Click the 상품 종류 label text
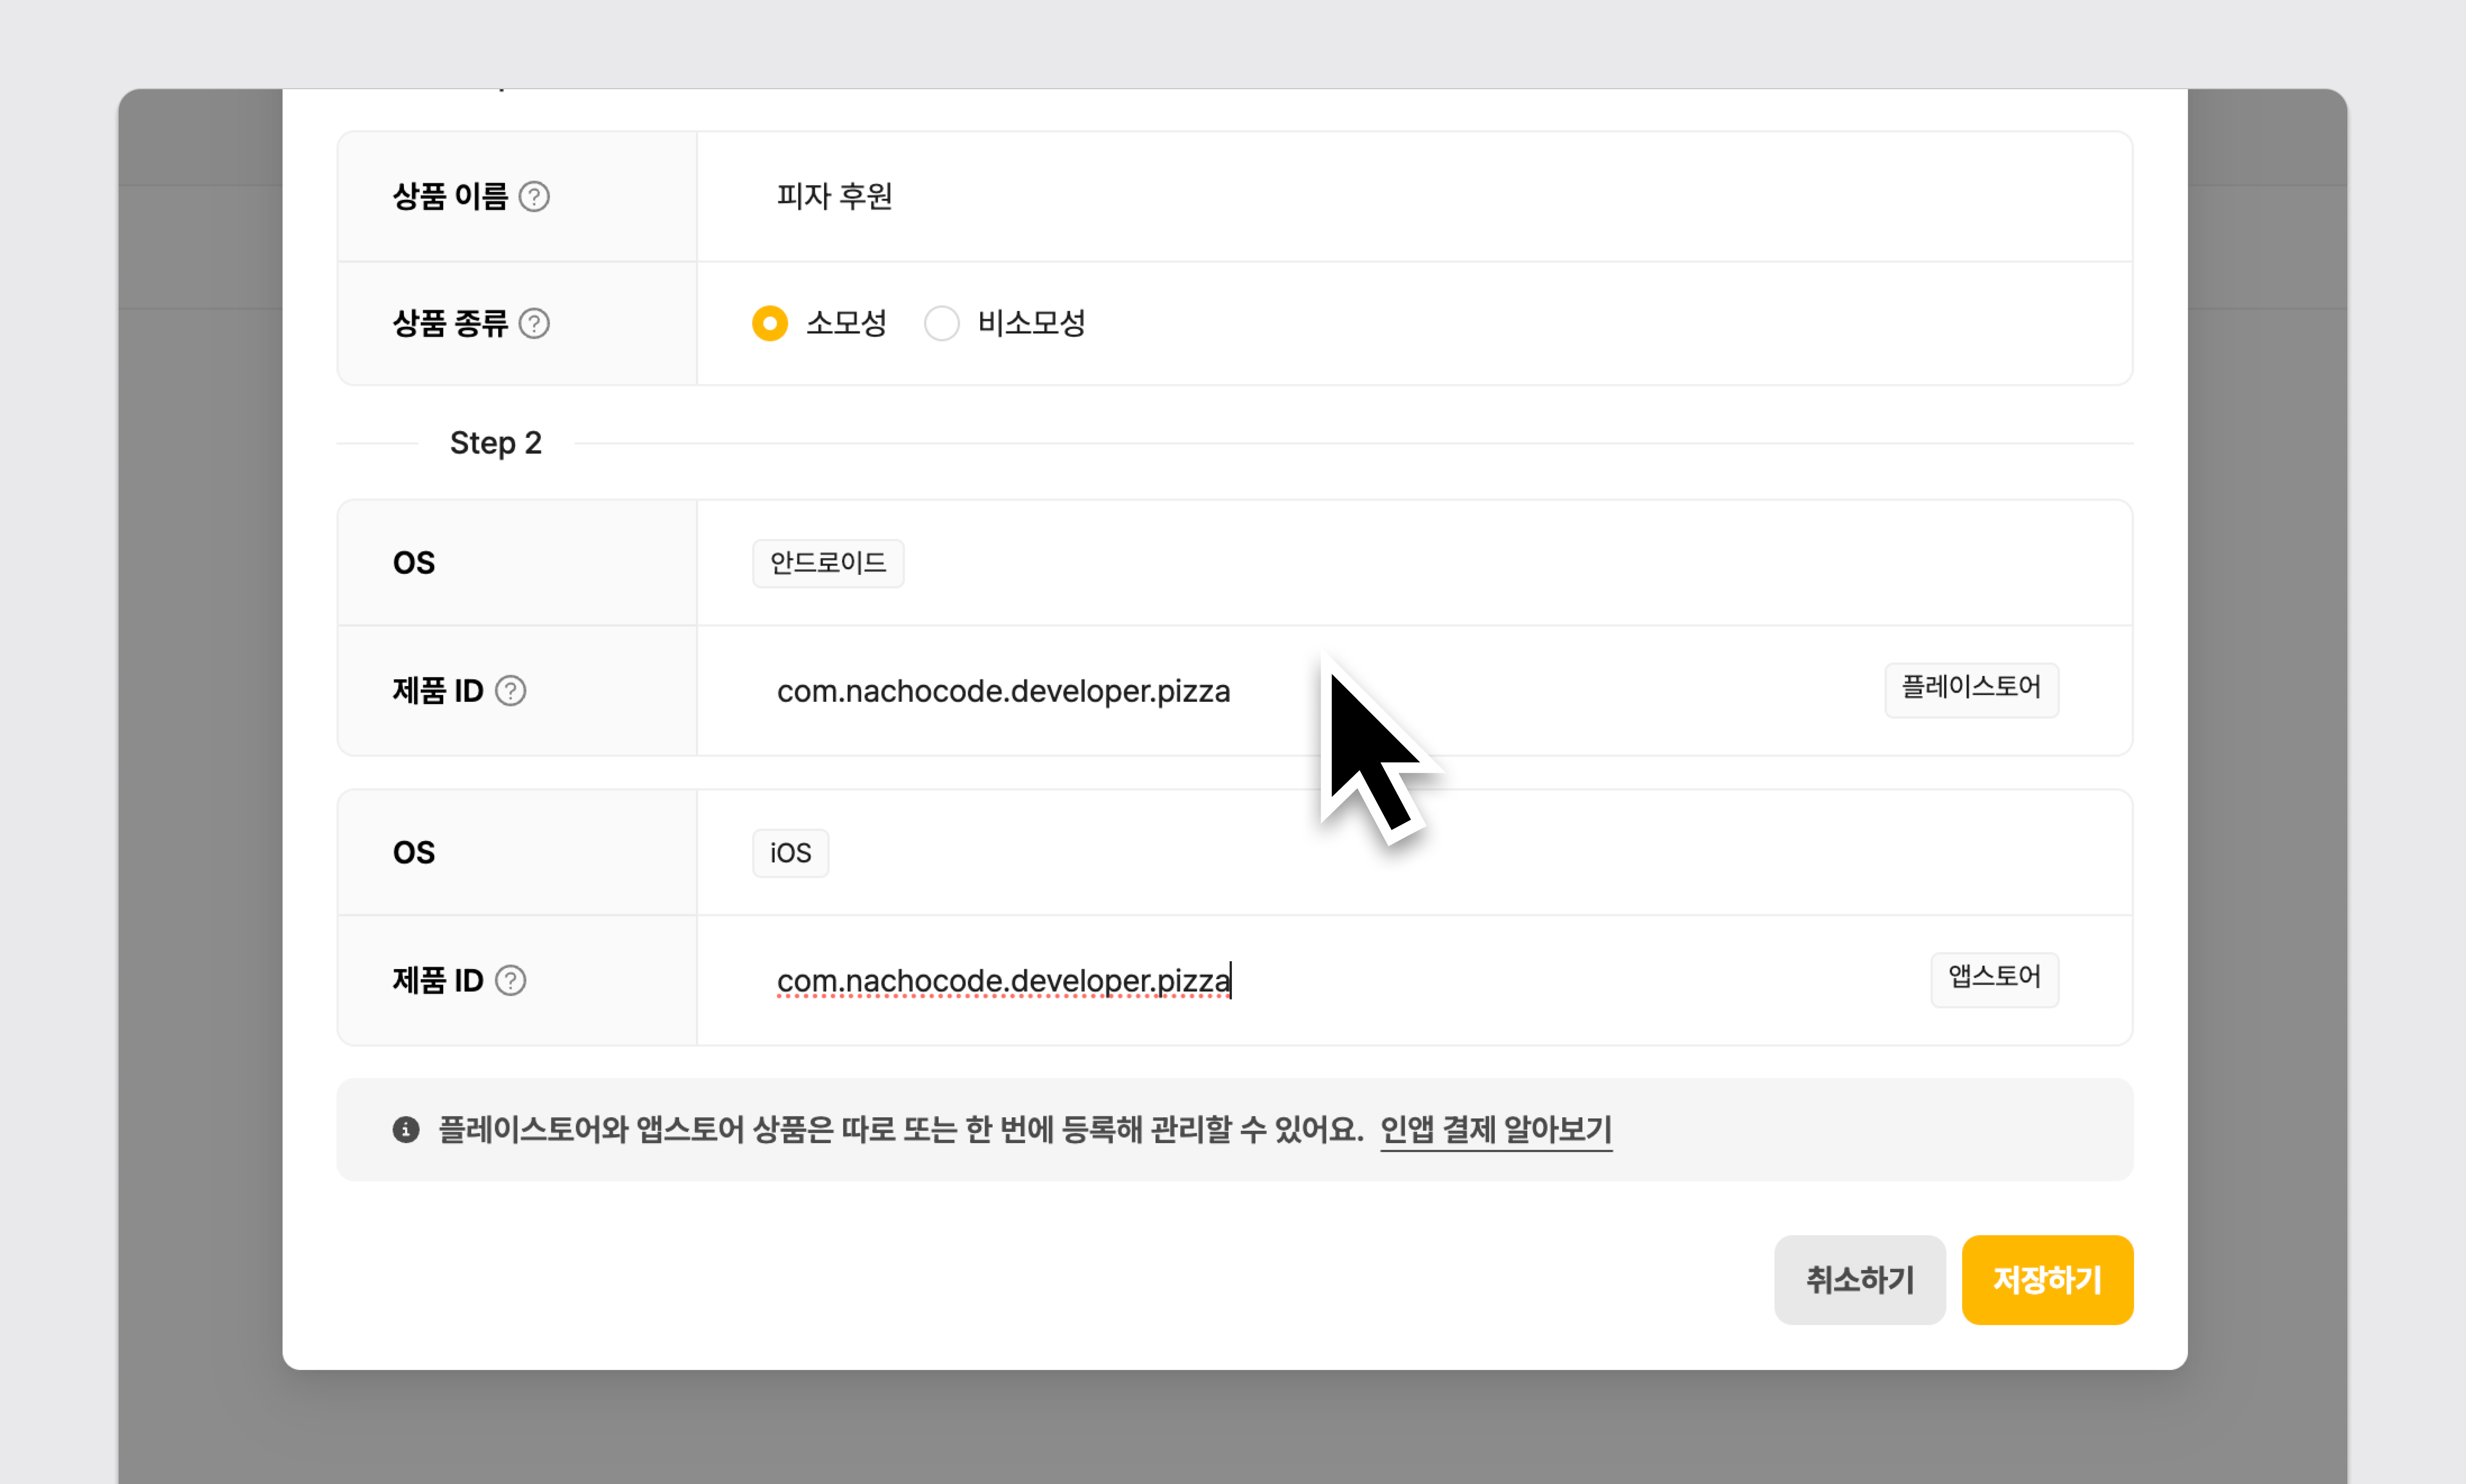 450,323
